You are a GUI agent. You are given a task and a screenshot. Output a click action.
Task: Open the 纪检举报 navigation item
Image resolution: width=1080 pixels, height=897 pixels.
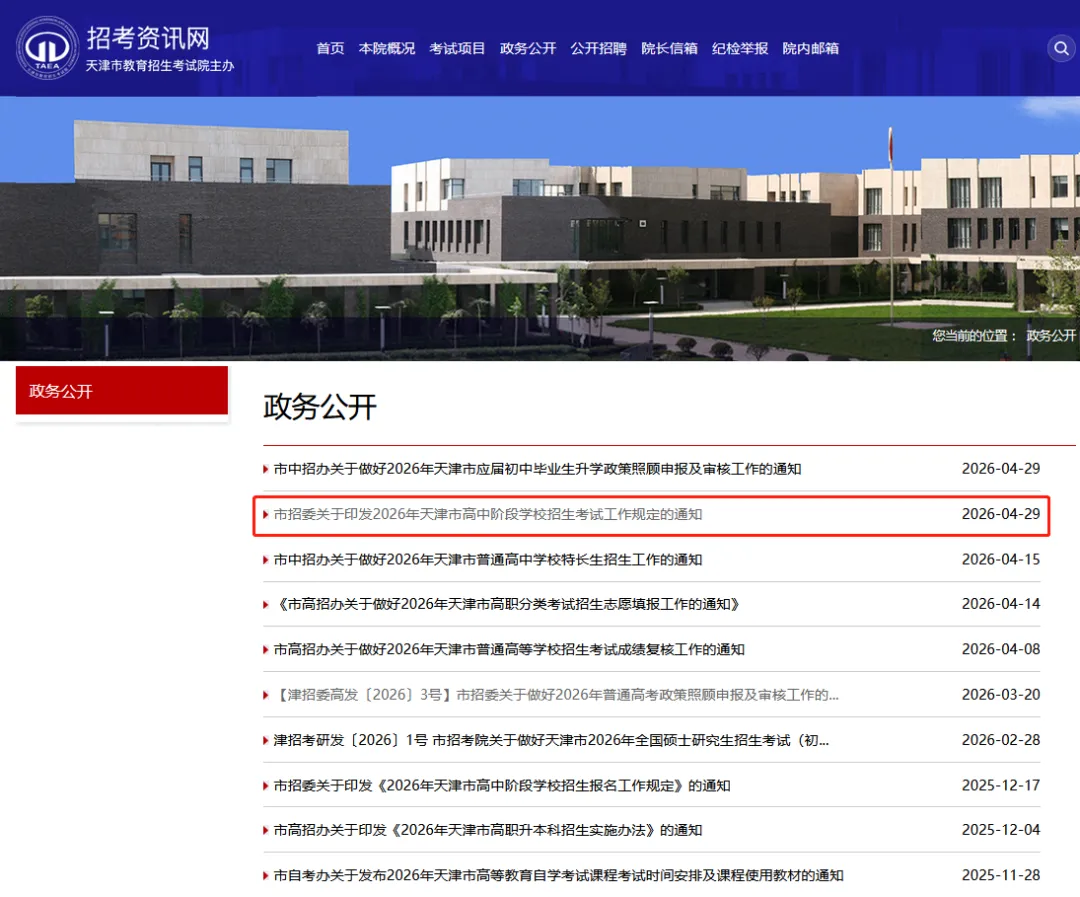740,47
